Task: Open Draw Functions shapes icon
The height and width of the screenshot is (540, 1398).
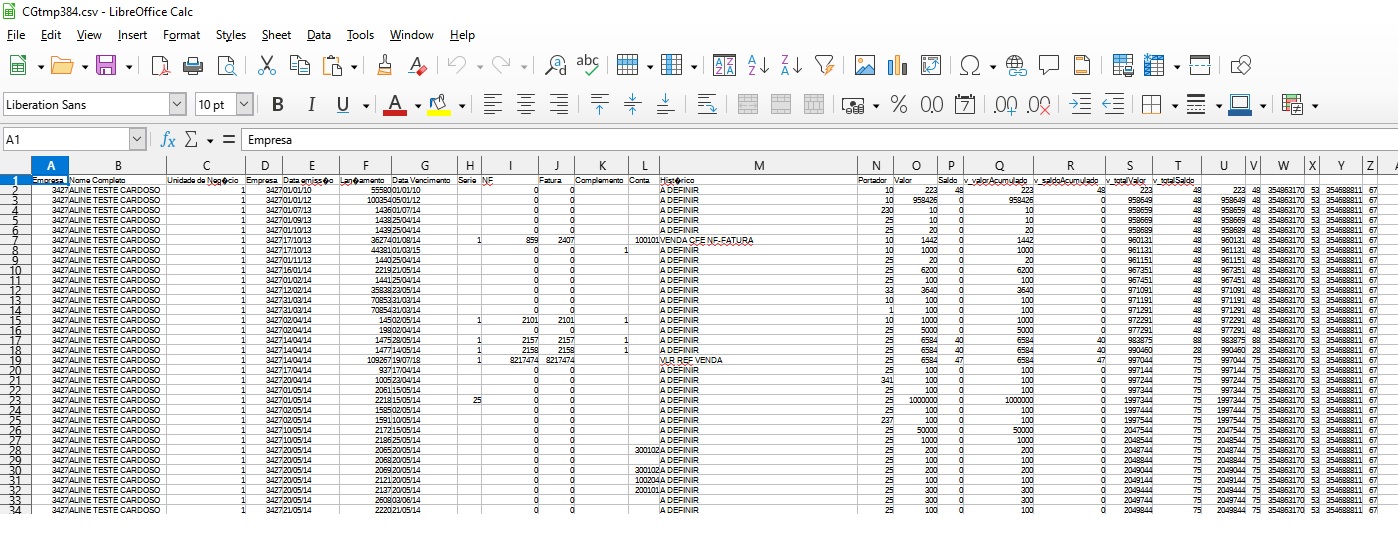Action: (1240, 66)
